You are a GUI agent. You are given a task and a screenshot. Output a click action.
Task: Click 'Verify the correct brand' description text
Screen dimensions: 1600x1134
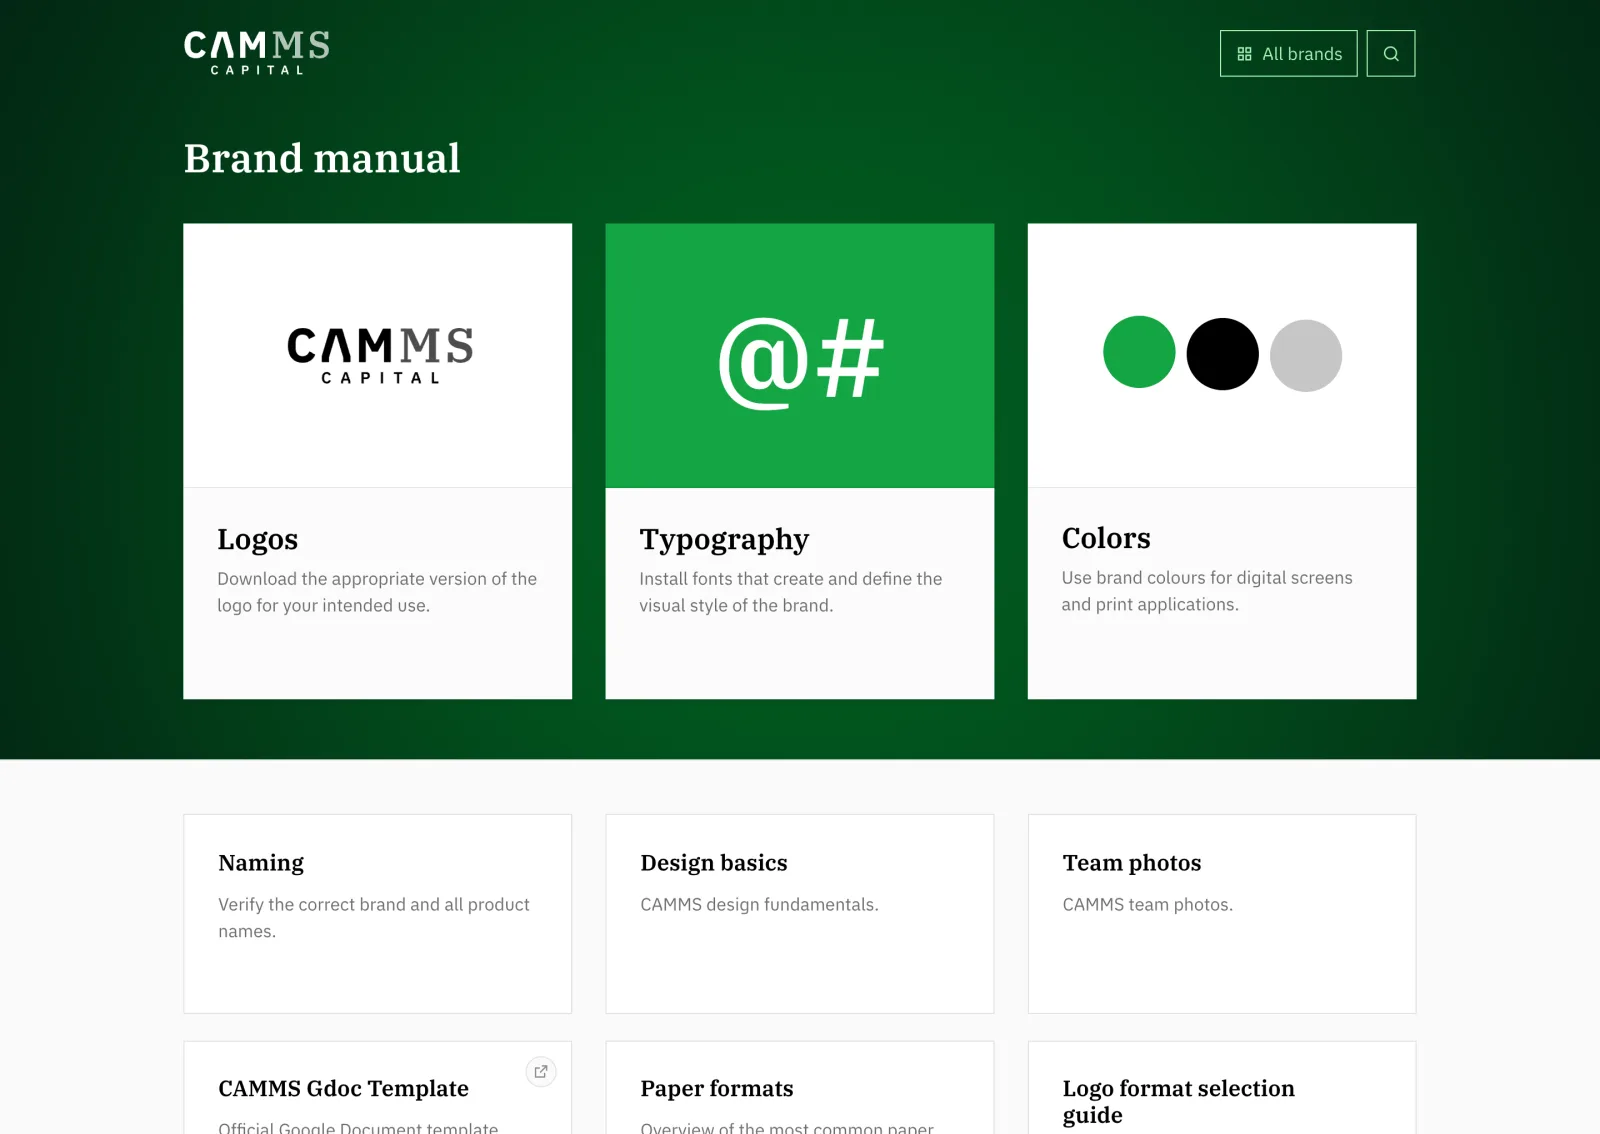click(x=374, y=918)
